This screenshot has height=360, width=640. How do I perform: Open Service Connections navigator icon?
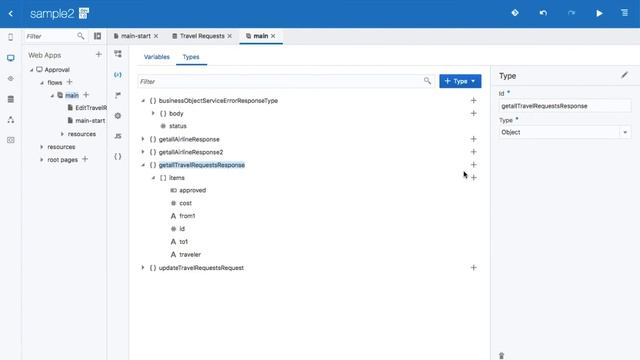(x=11, y=78)
